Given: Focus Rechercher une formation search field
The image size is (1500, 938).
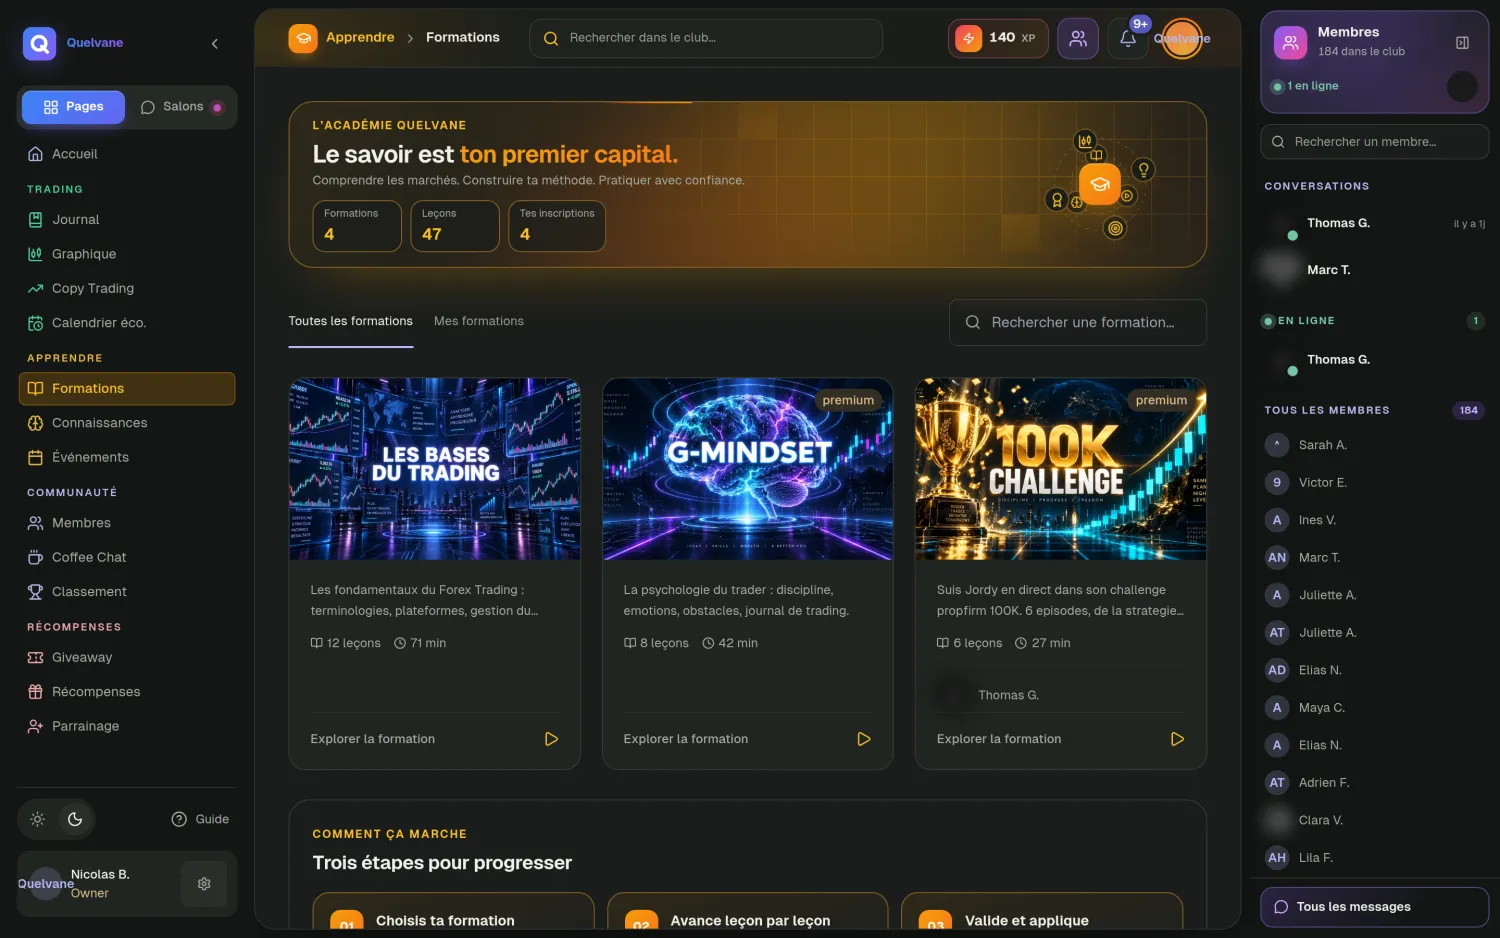Looking at the screenshot, I should 1078,323.
